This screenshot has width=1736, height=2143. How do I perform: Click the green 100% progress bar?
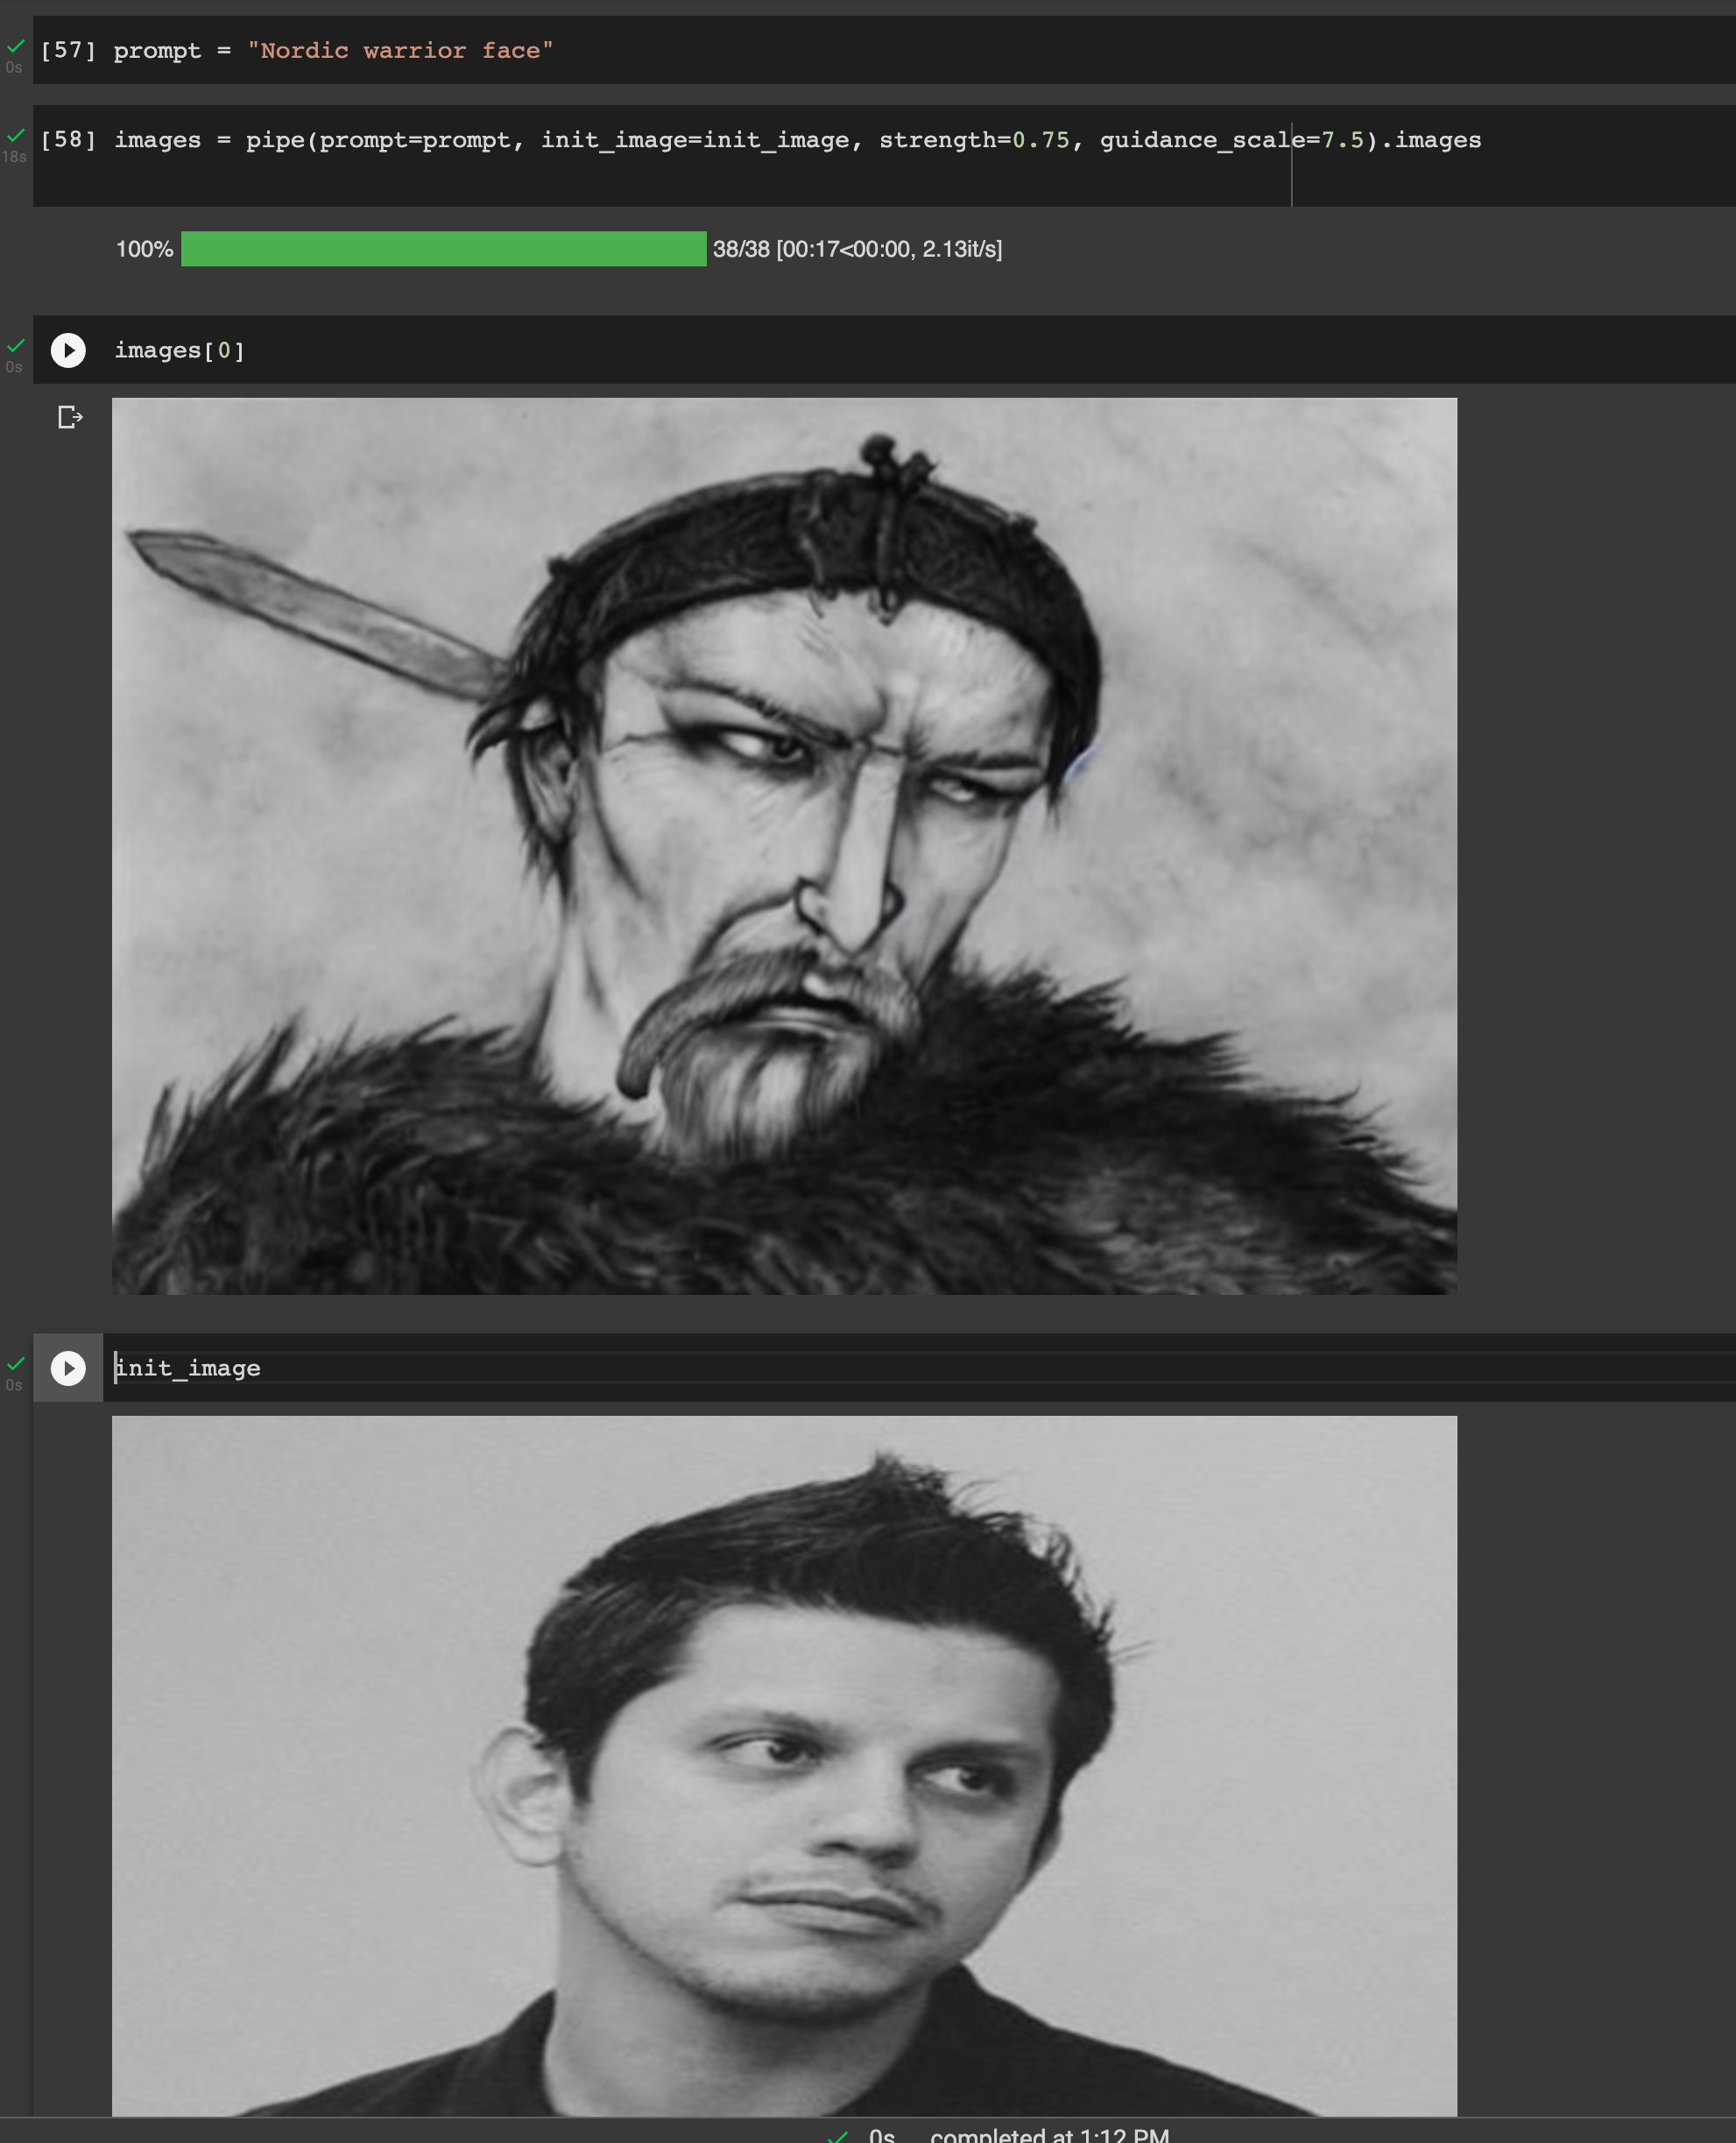(x=443, y=249)
